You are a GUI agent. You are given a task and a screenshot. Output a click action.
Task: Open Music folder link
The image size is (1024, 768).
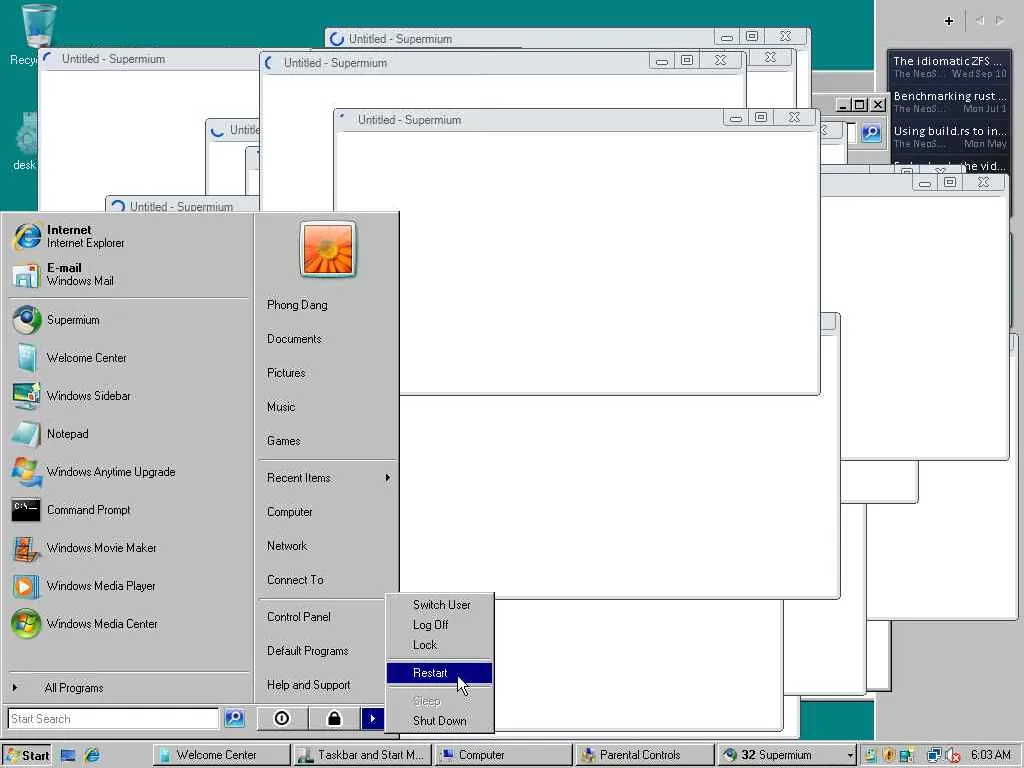click(x=328, y=407)
